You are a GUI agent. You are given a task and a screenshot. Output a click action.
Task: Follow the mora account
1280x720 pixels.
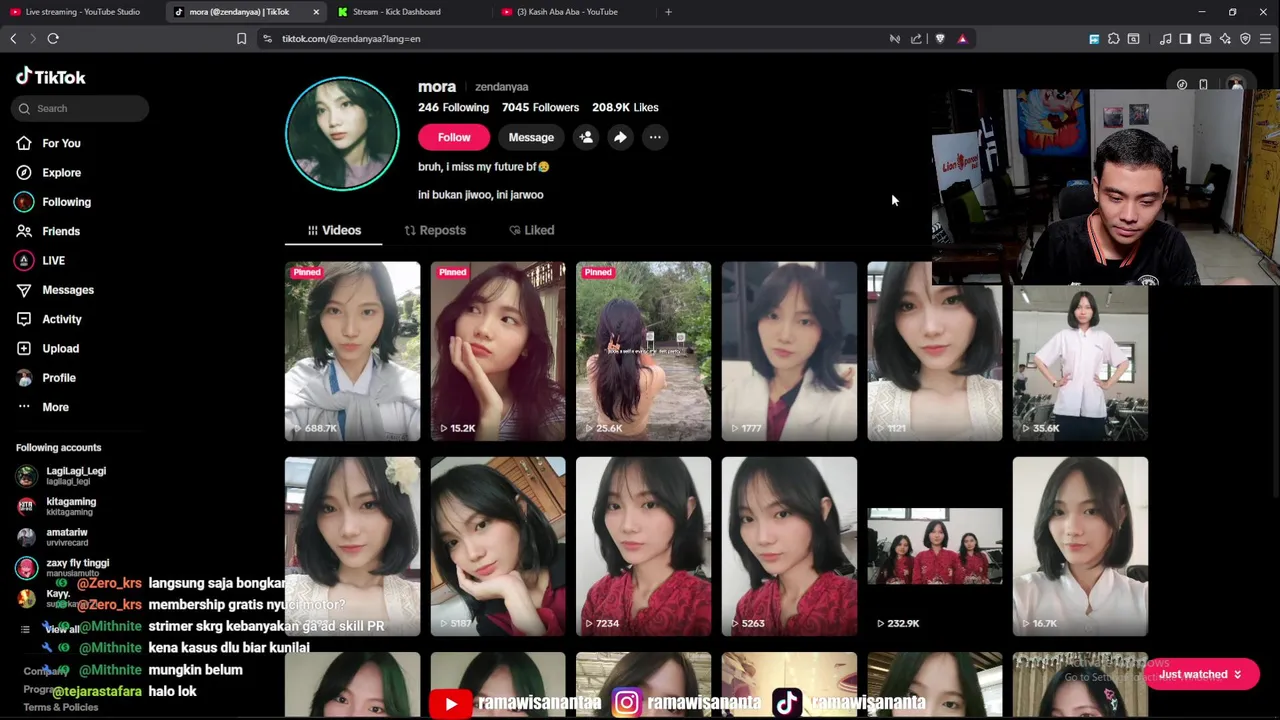pyautogui.click(x=454, y=137)
